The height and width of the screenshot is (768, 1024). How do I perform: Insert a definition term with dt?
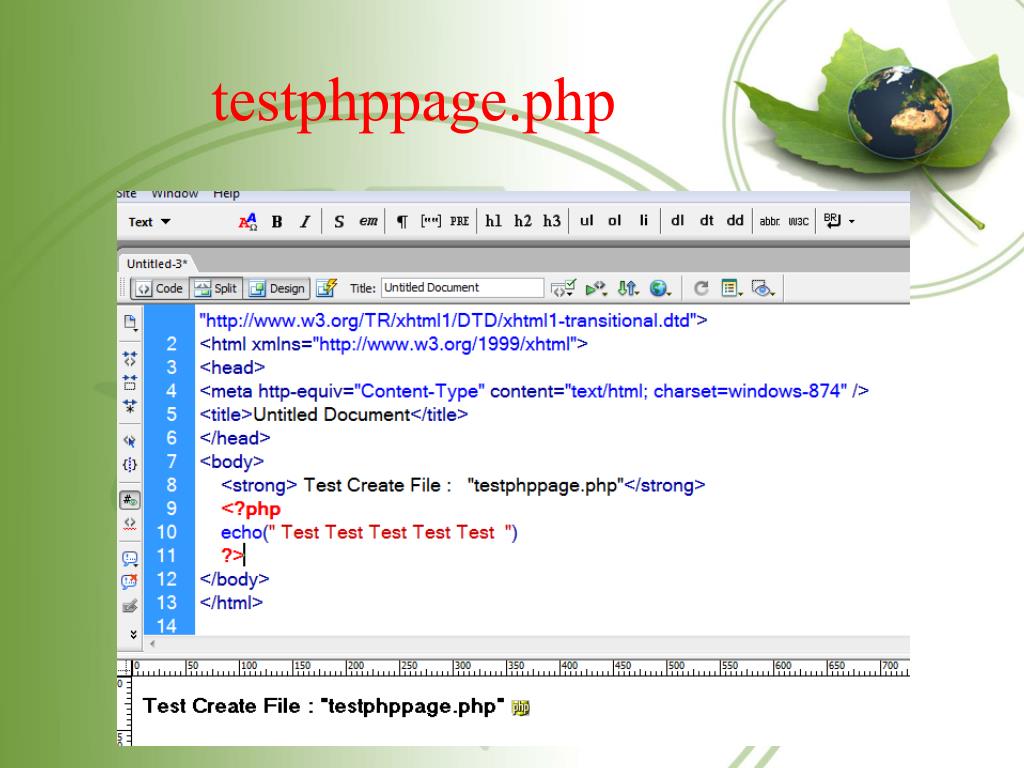pos(706,221)
